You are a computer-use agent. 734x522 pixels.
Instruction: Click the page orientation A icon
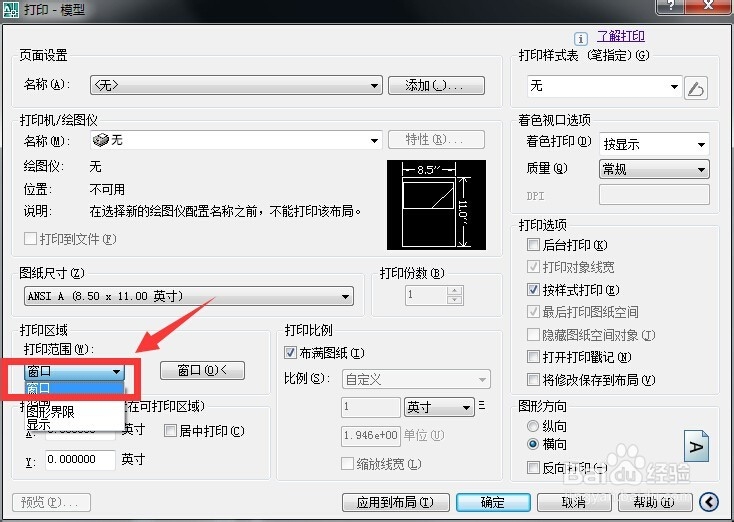click(x=697, y=446)
